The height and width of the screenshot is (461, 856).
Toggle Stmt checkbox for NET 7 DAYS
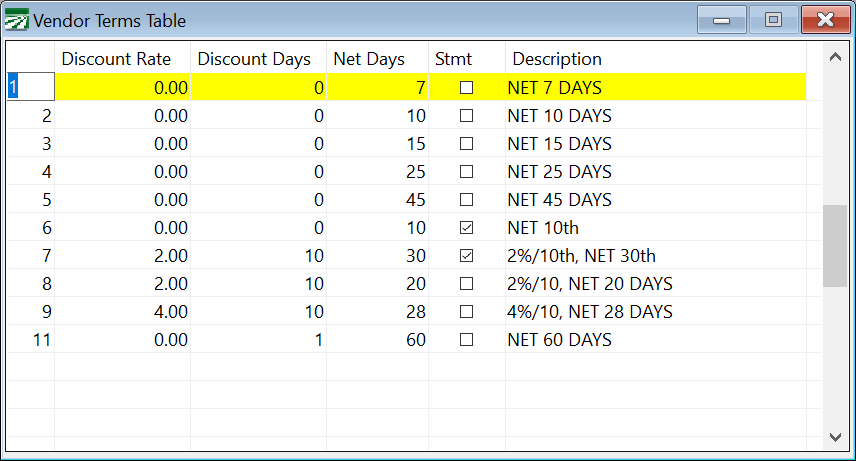click(x=466, y=87)
